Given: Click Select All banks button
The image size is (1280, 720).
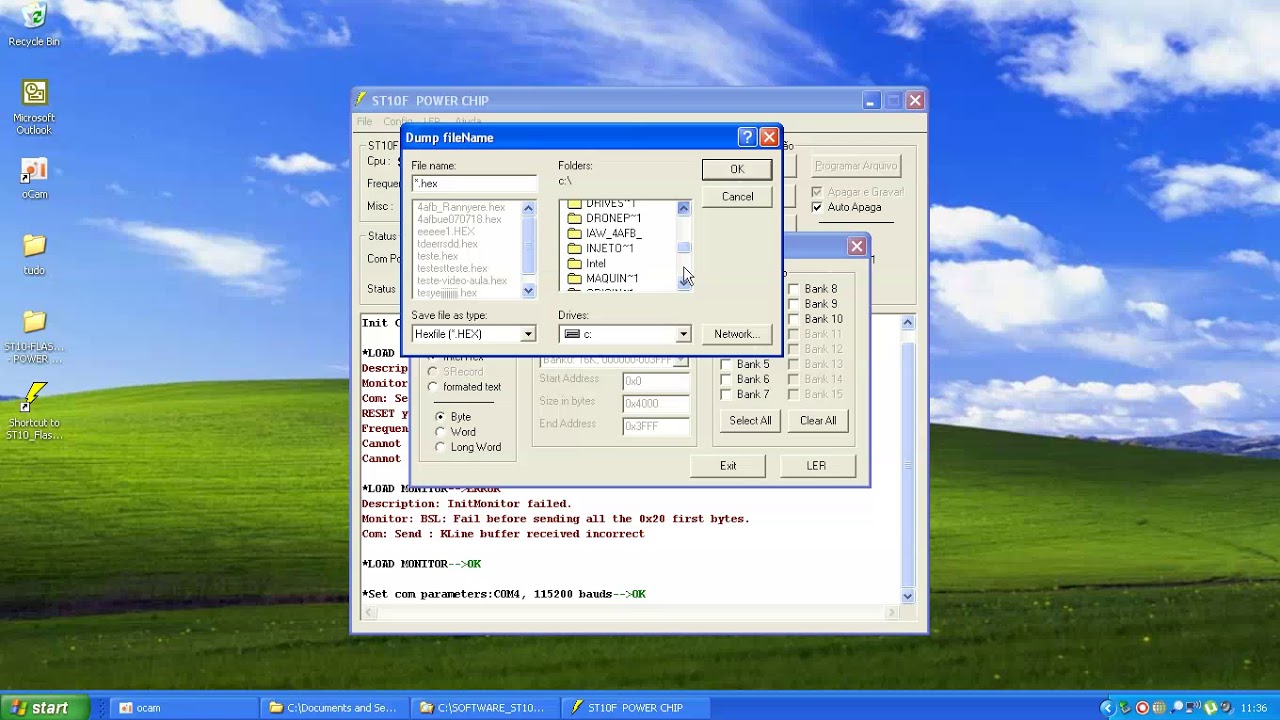Looking at the screenshot, I should (750, 421).
